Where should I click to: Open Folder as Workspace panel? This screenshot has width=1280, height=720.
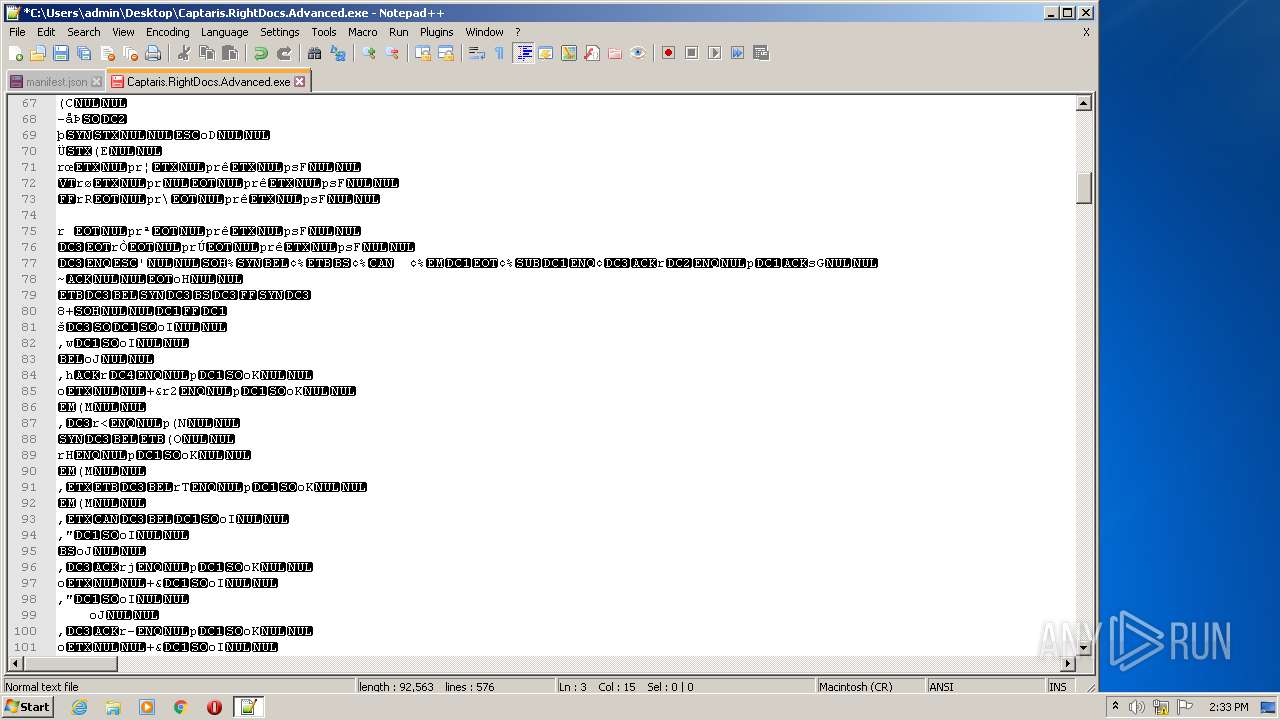click(x=614, y=53)
